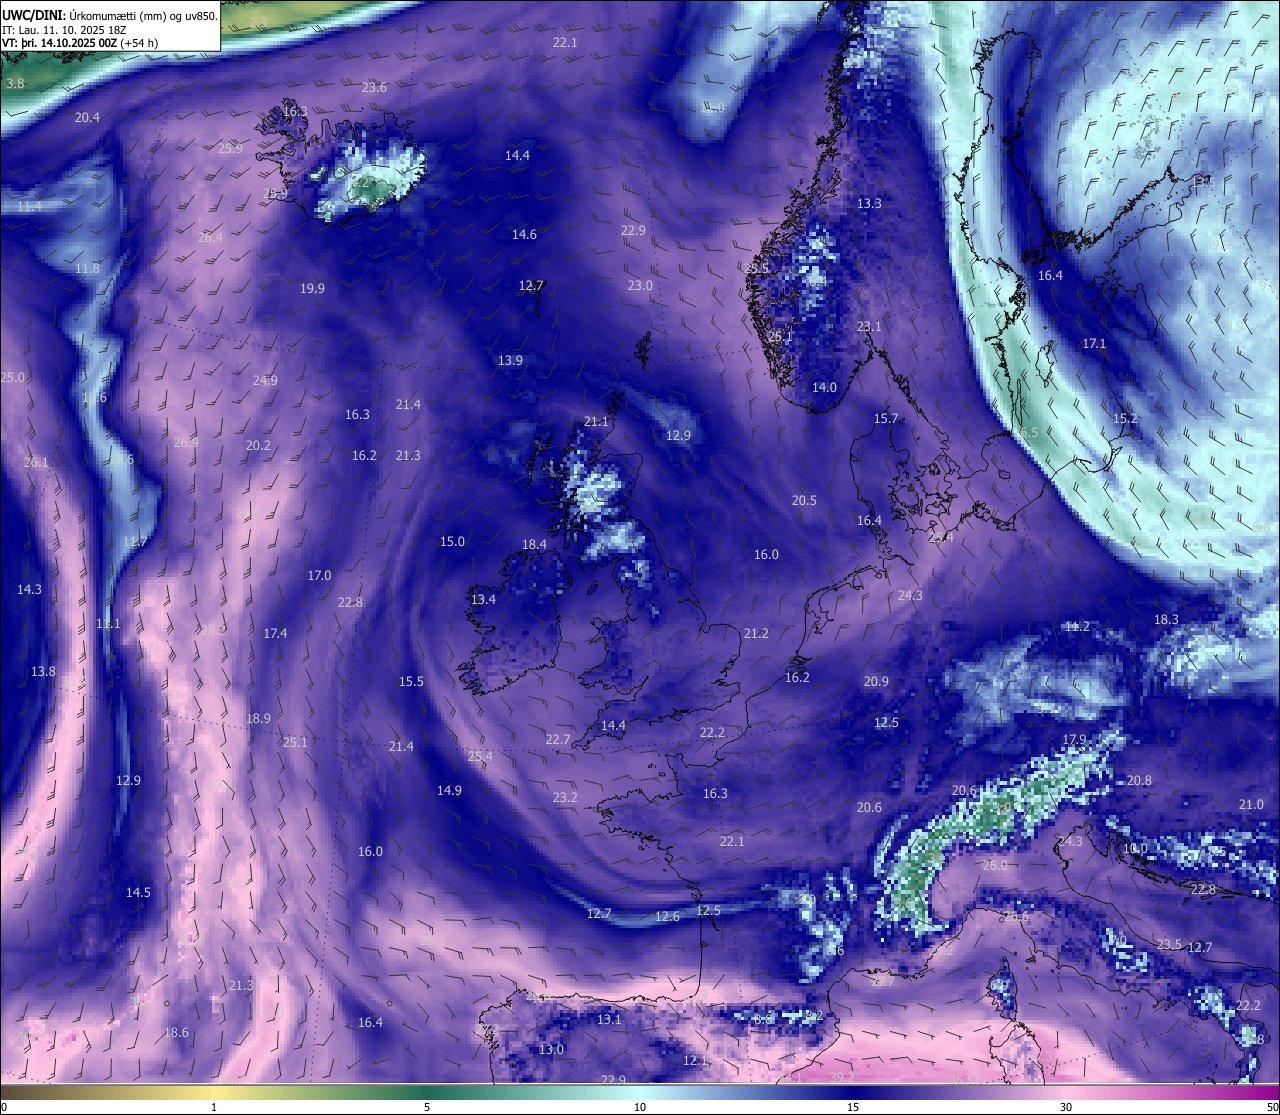The width and height of the screenshot is (1280, 1115).
Task: Click the 18.4 value north of Ireland
Action: (534, 545)
